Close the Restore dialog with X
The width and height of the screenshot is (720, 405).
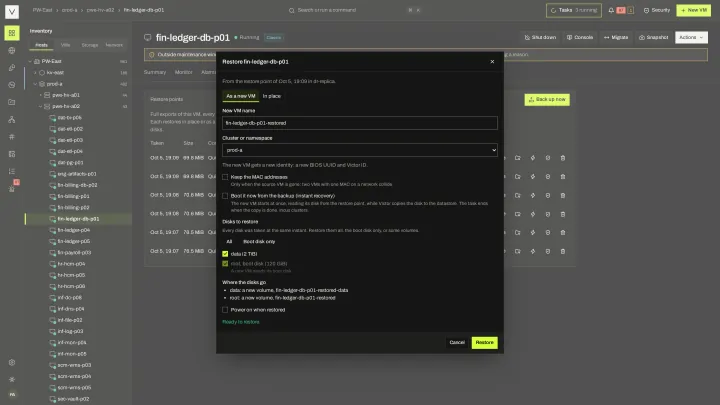pos(492,62)
